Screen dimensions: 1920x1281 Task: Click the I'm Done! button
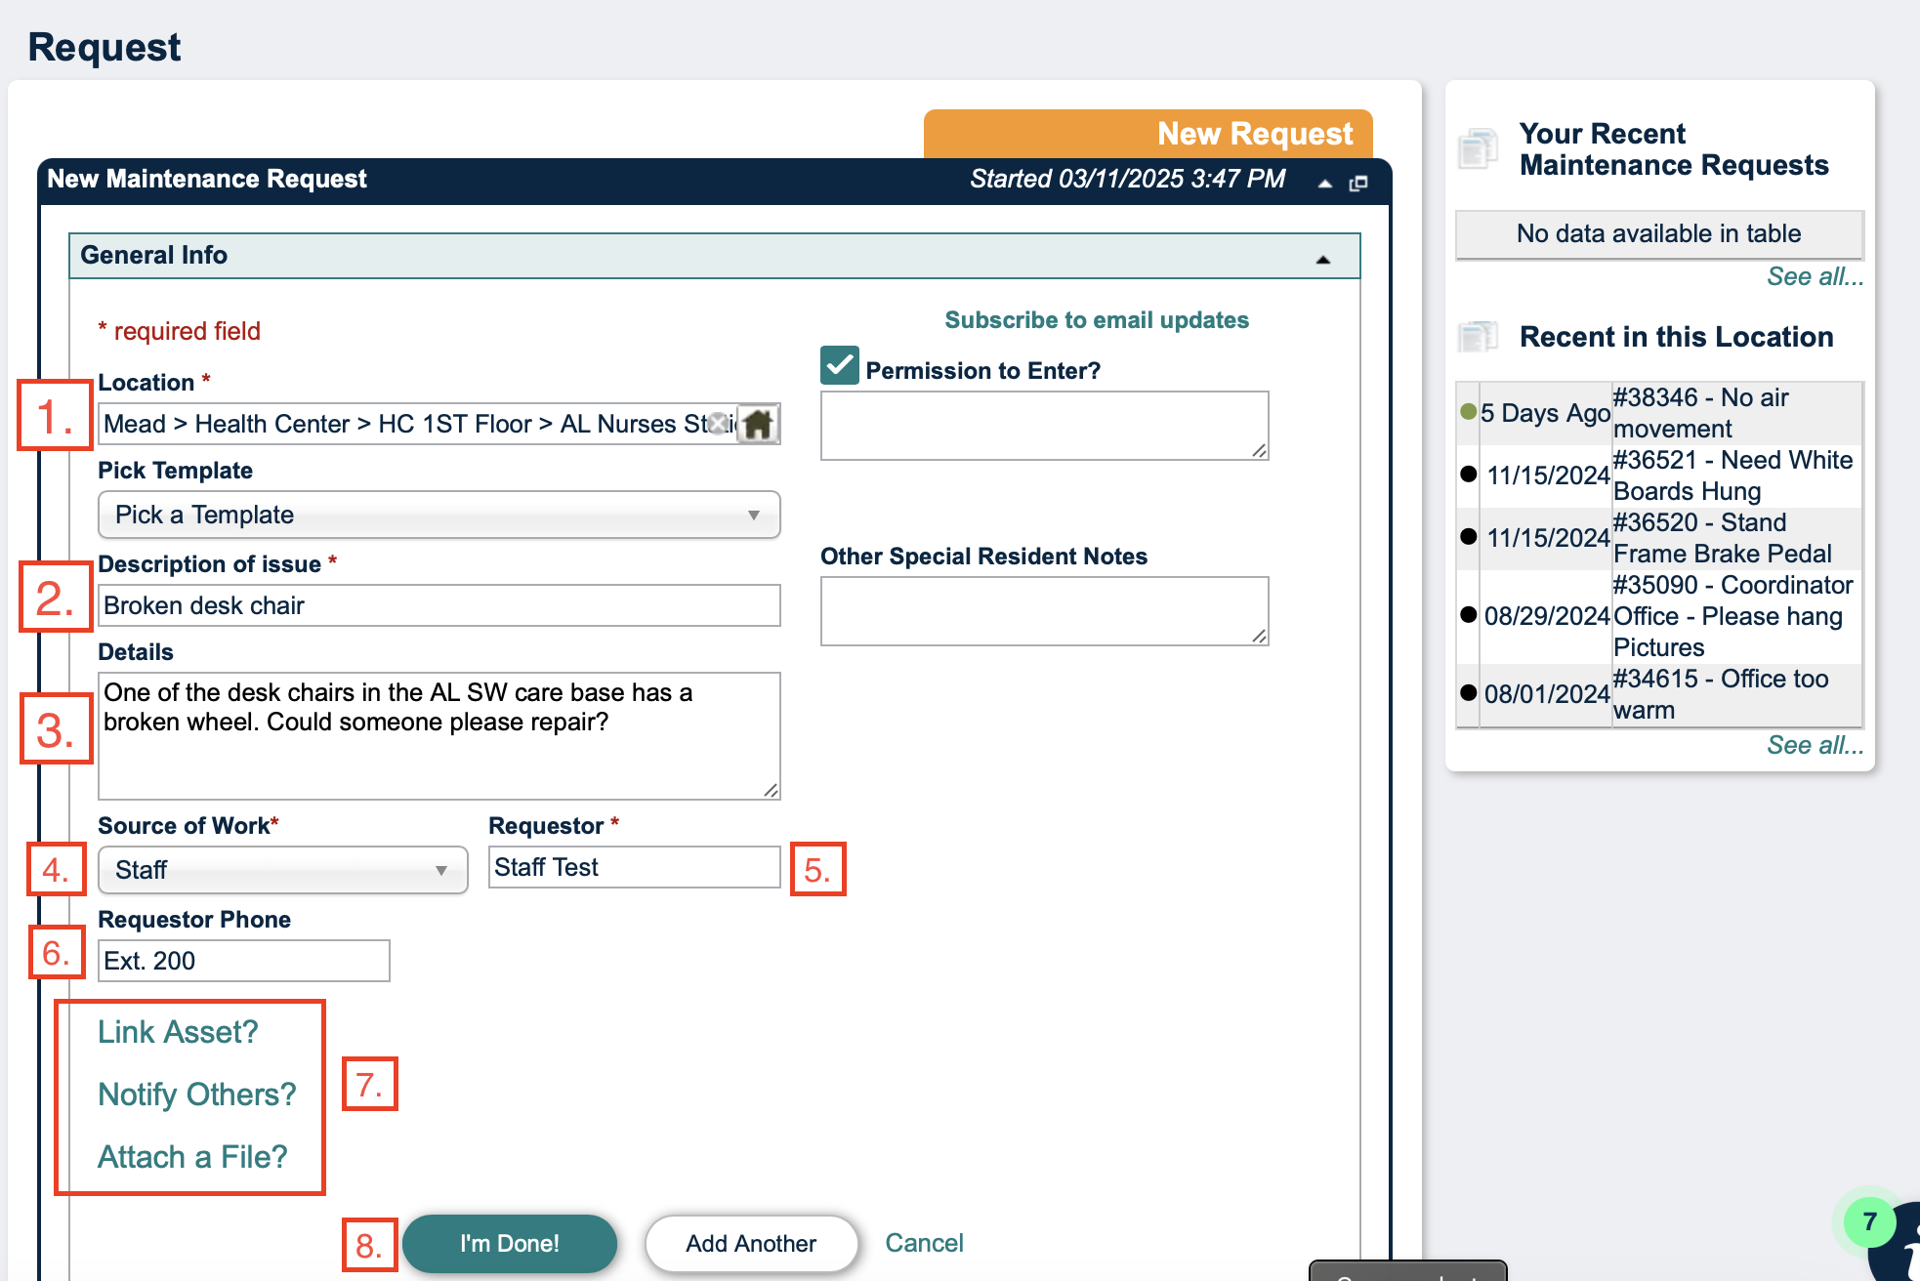[x=510, y=1243]
